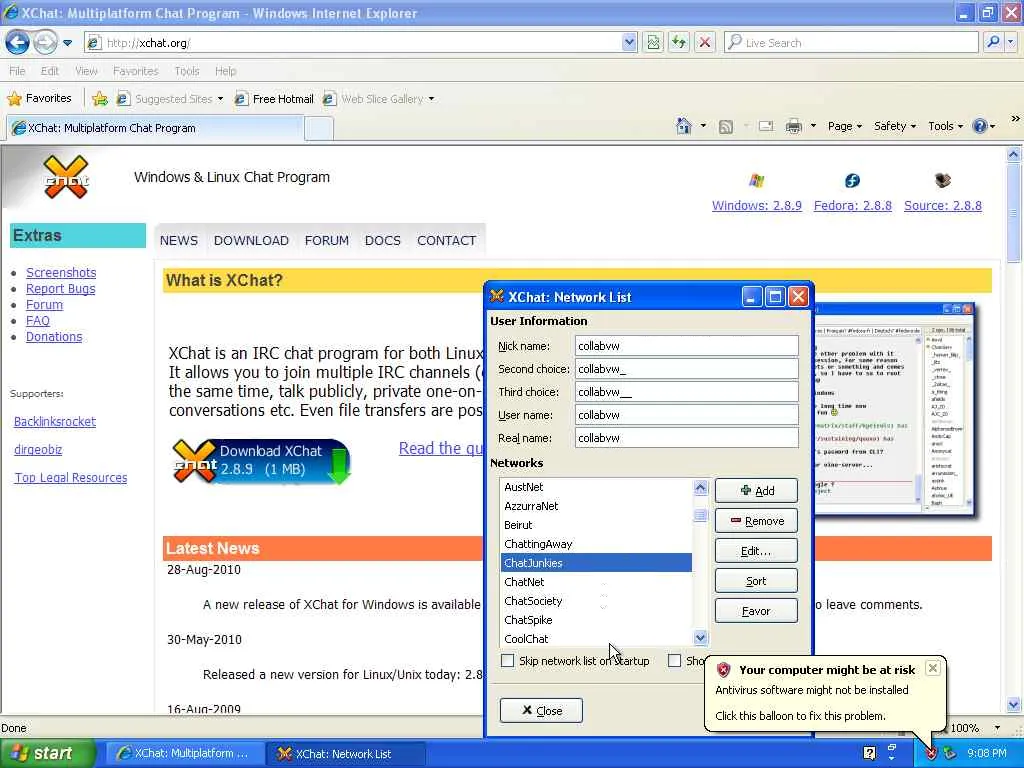This screenshot has height=768, width=1024.
Task: Click the Screenshots link in Extras
Action: click(61, 272)
